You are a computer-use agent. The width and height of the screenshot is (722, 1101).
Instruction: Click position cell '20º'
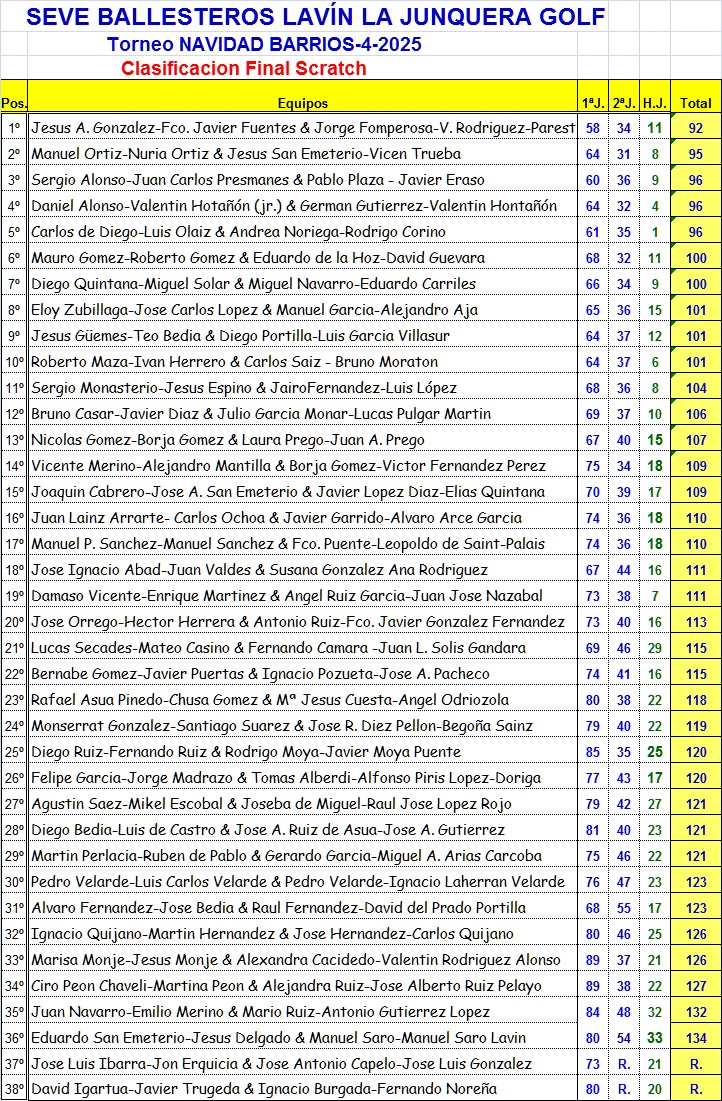pyautogui.click(x=14, y=622)
